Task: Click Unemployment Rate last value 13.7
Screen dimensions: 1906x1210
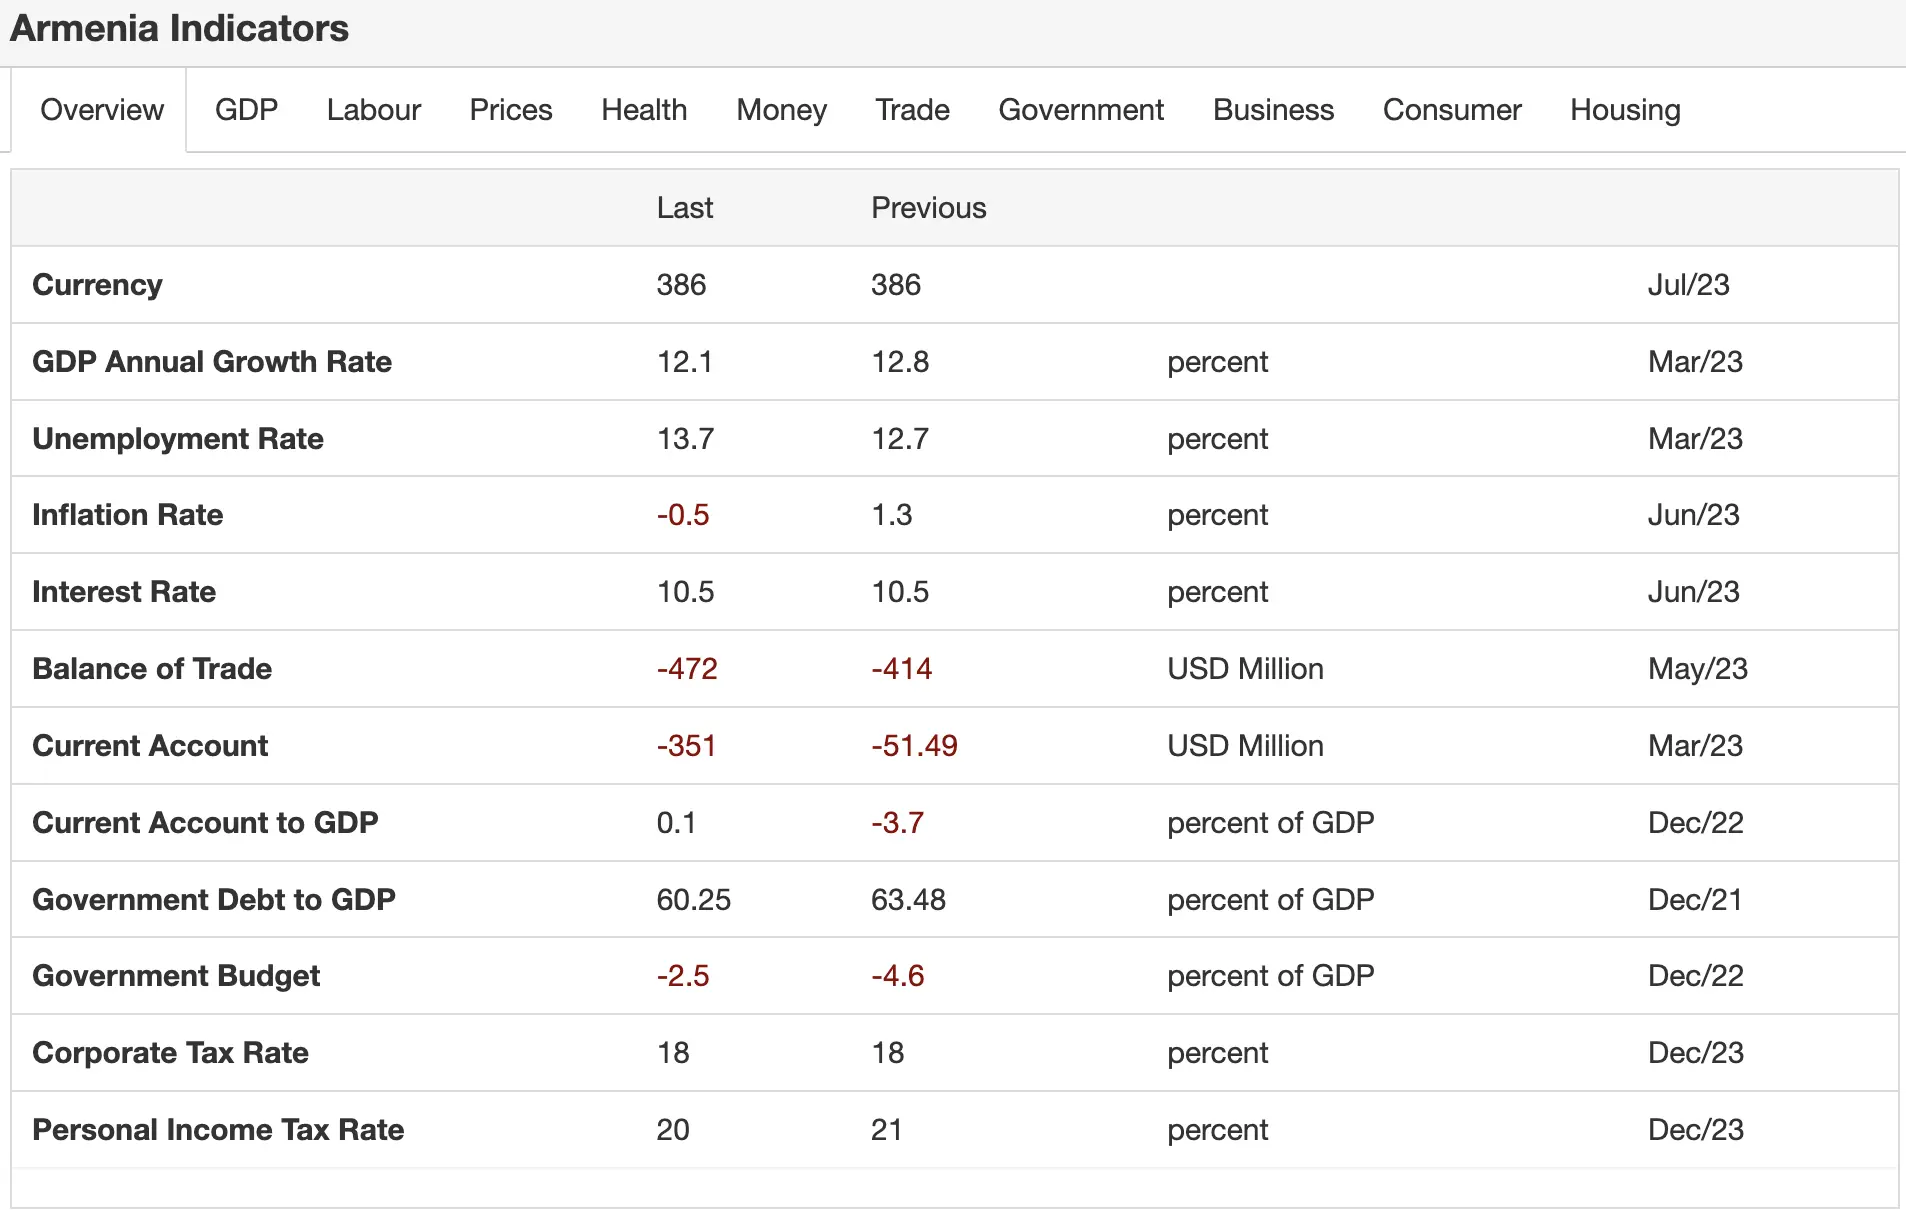Action: pyautogui.click(x=685, y=439)
